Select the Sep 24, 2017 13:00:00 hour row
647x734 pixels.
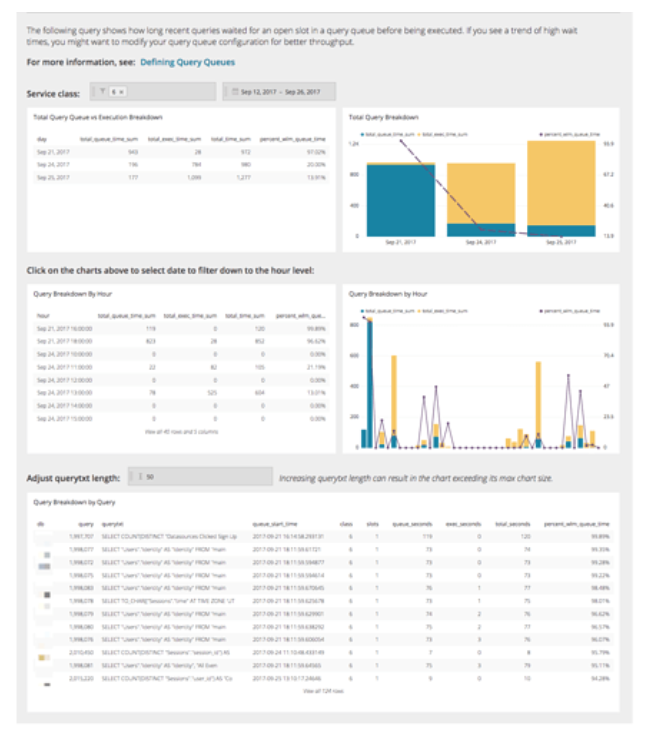pos(181,393)
